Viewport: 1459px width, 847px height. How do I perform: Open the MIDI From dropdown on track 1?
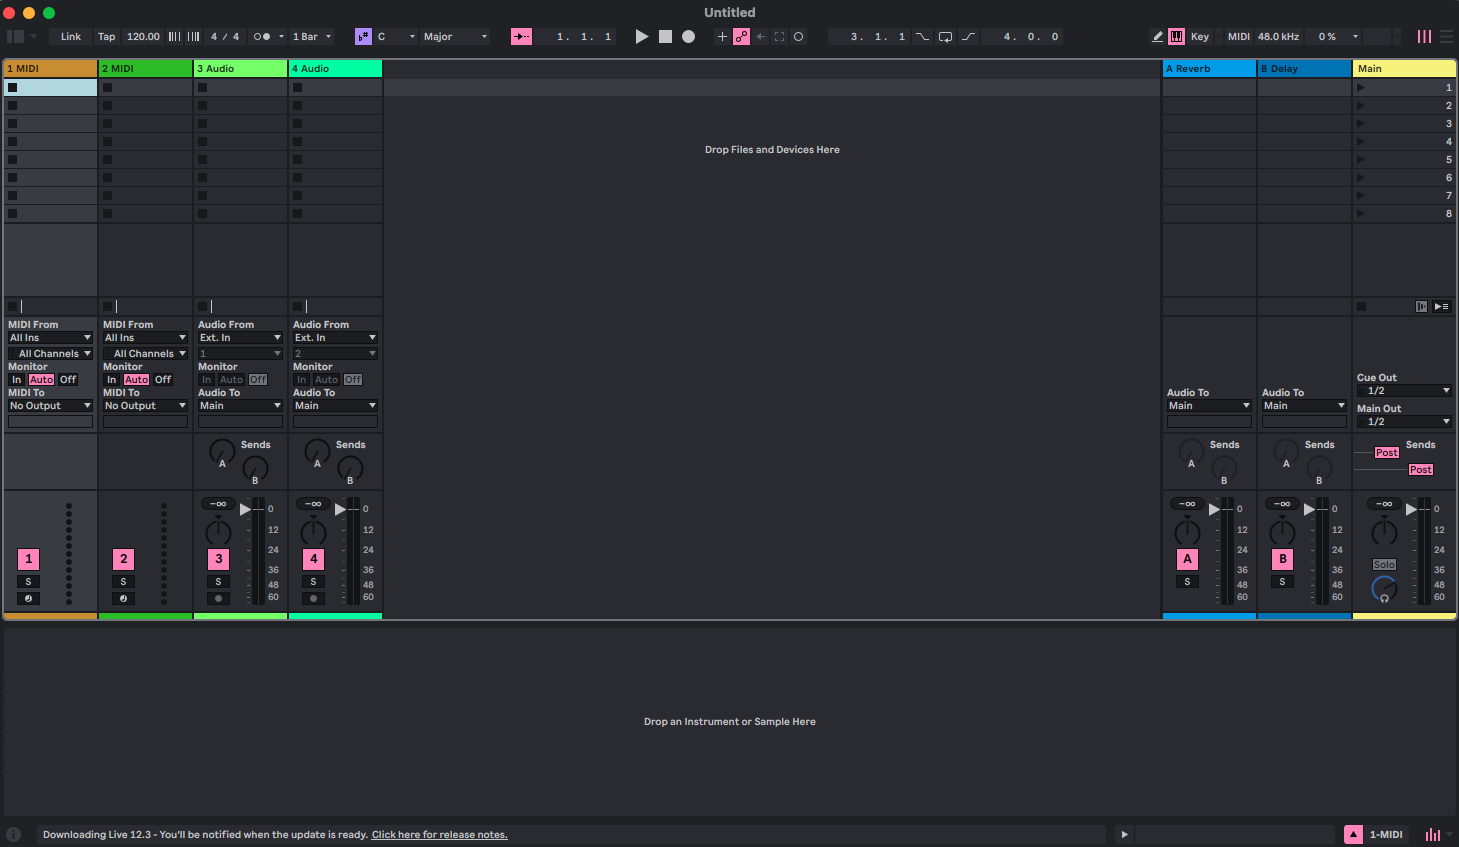click(50, 337)
